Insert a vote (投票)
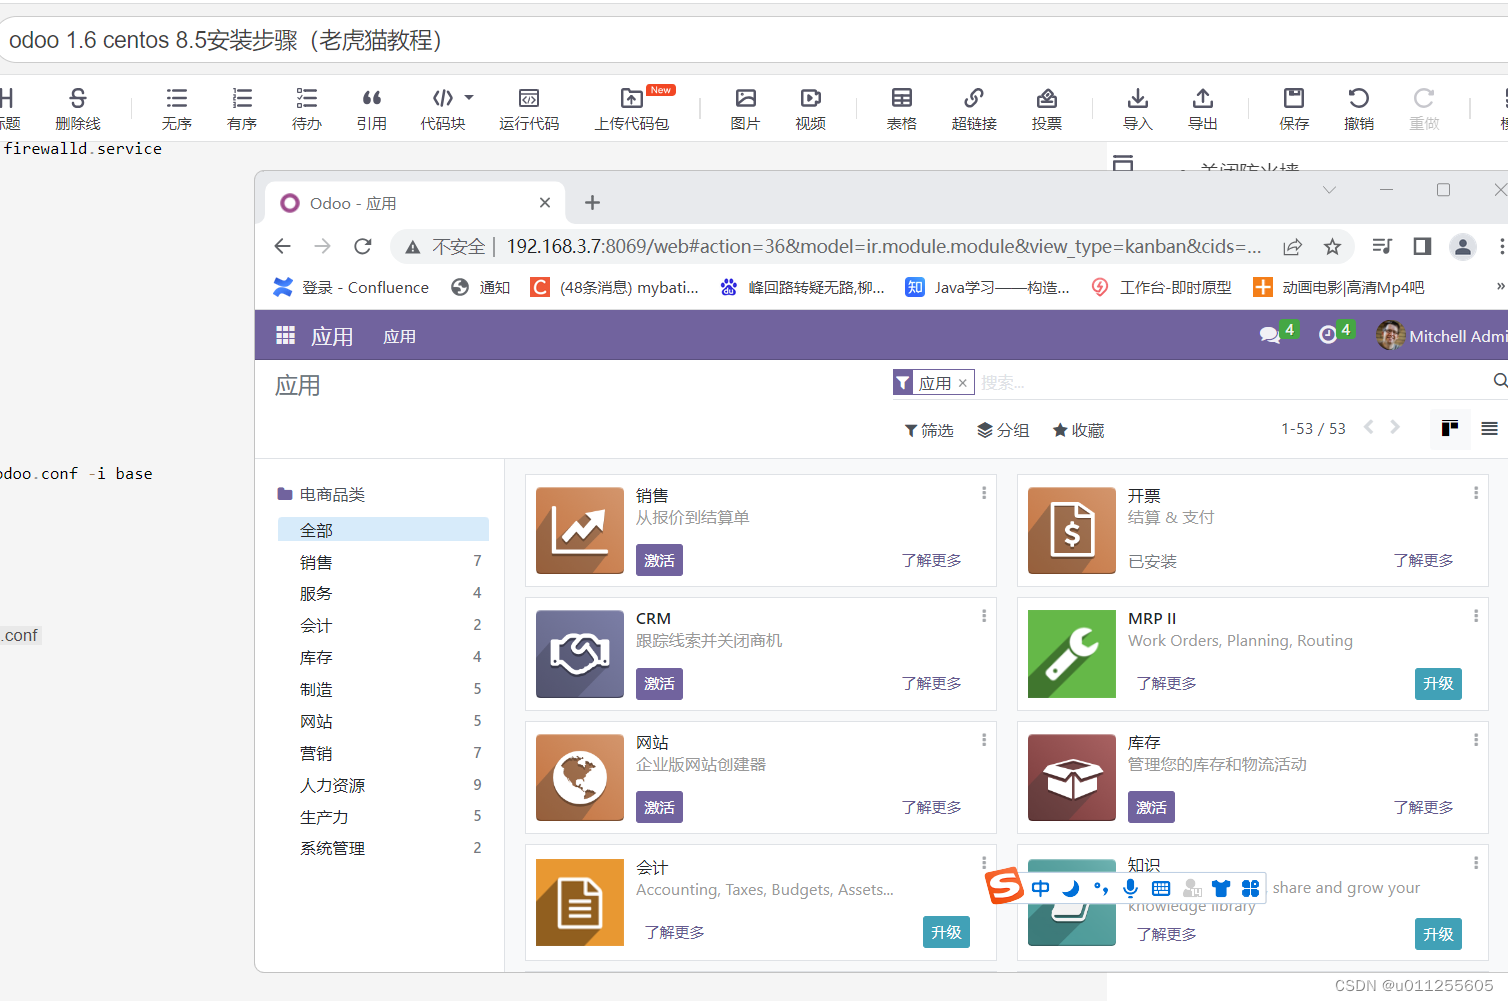This screenshot has height=1001, width=1508. click(1047, 108)
